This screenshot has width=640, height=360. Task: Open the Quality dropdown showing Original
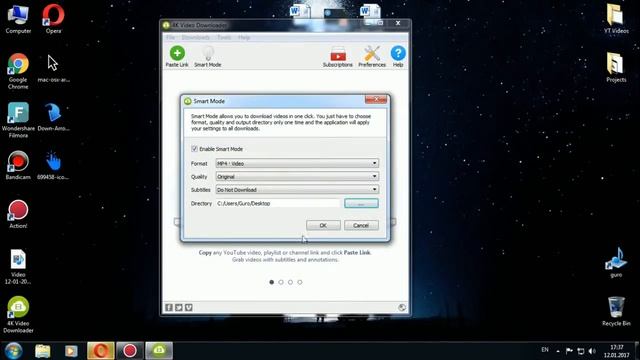tap(297, 176)
